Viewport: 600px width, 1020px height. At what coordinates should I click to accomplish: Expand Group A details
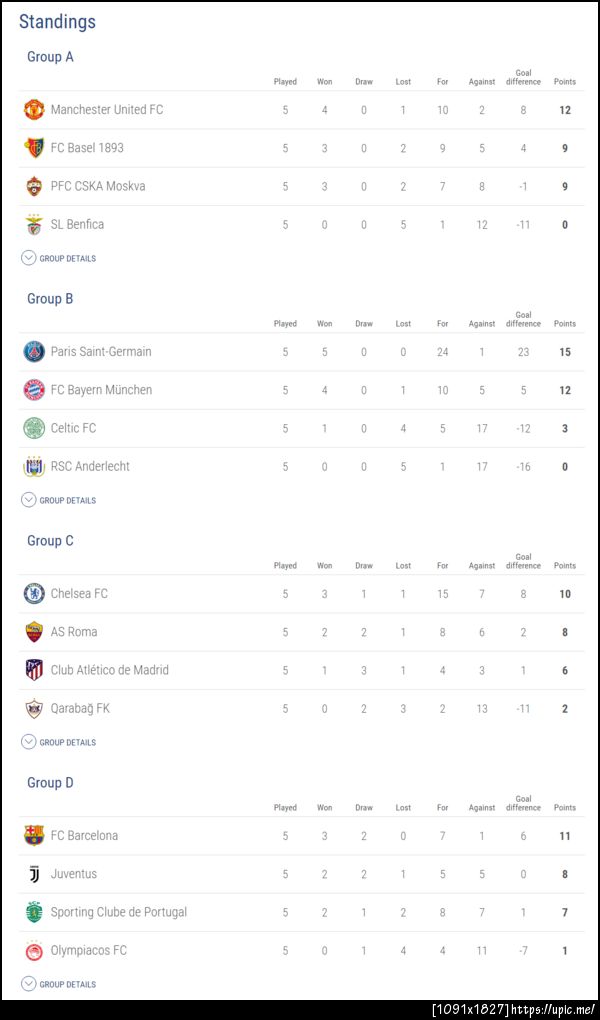click(x=59, y=258)
